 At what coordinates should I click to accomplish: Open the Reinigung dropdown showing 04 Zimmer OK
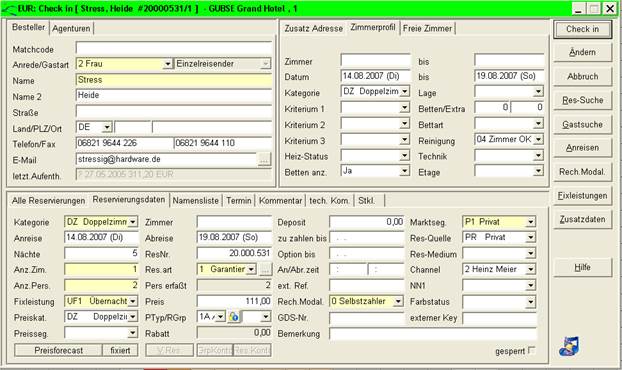click(538, 140)
